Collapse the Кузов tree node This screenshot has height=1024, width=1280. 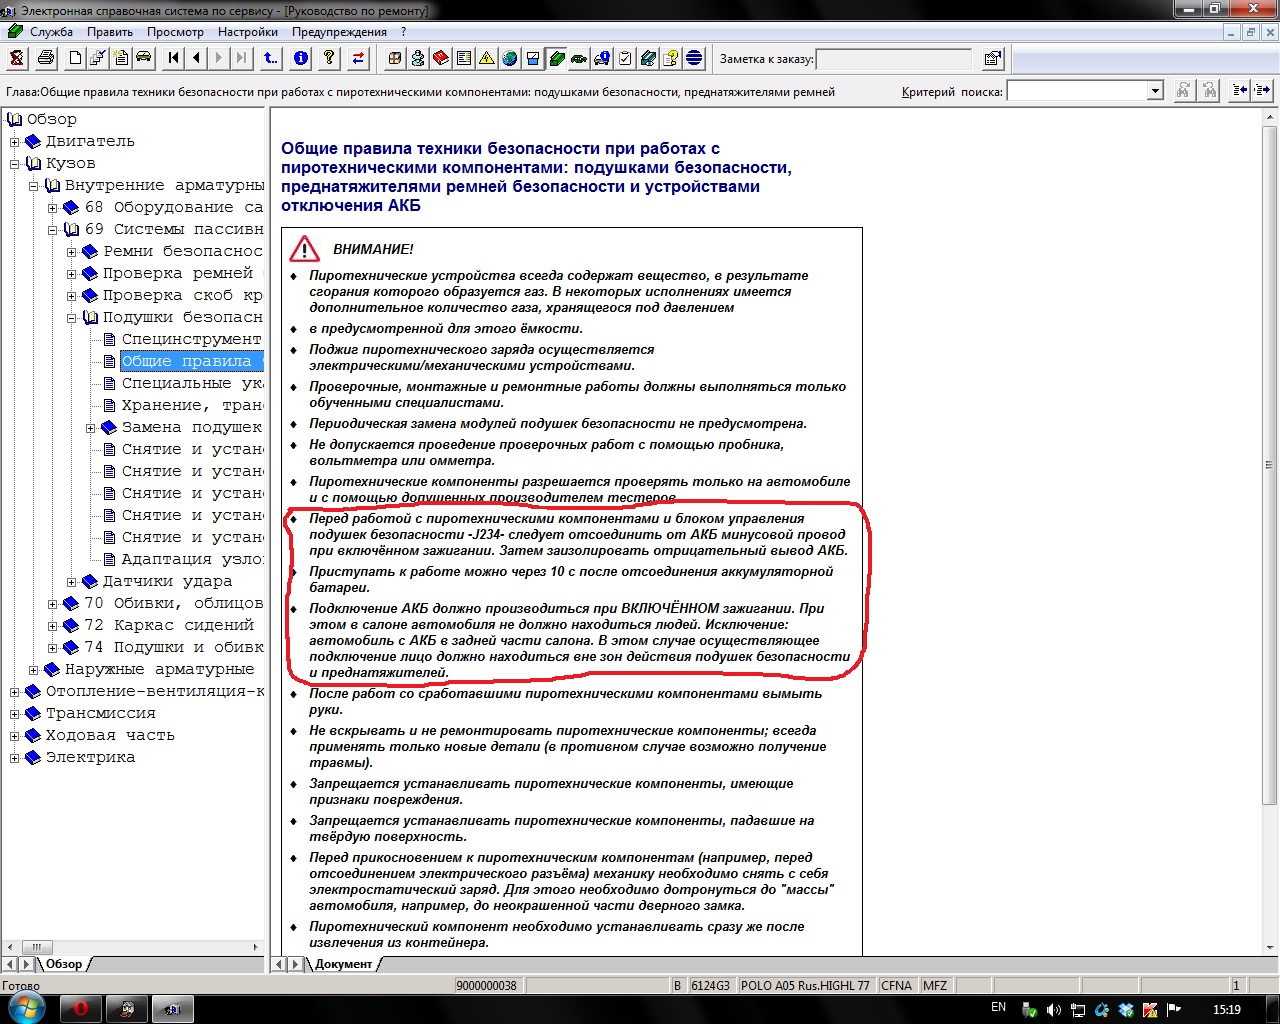[15, 164]
